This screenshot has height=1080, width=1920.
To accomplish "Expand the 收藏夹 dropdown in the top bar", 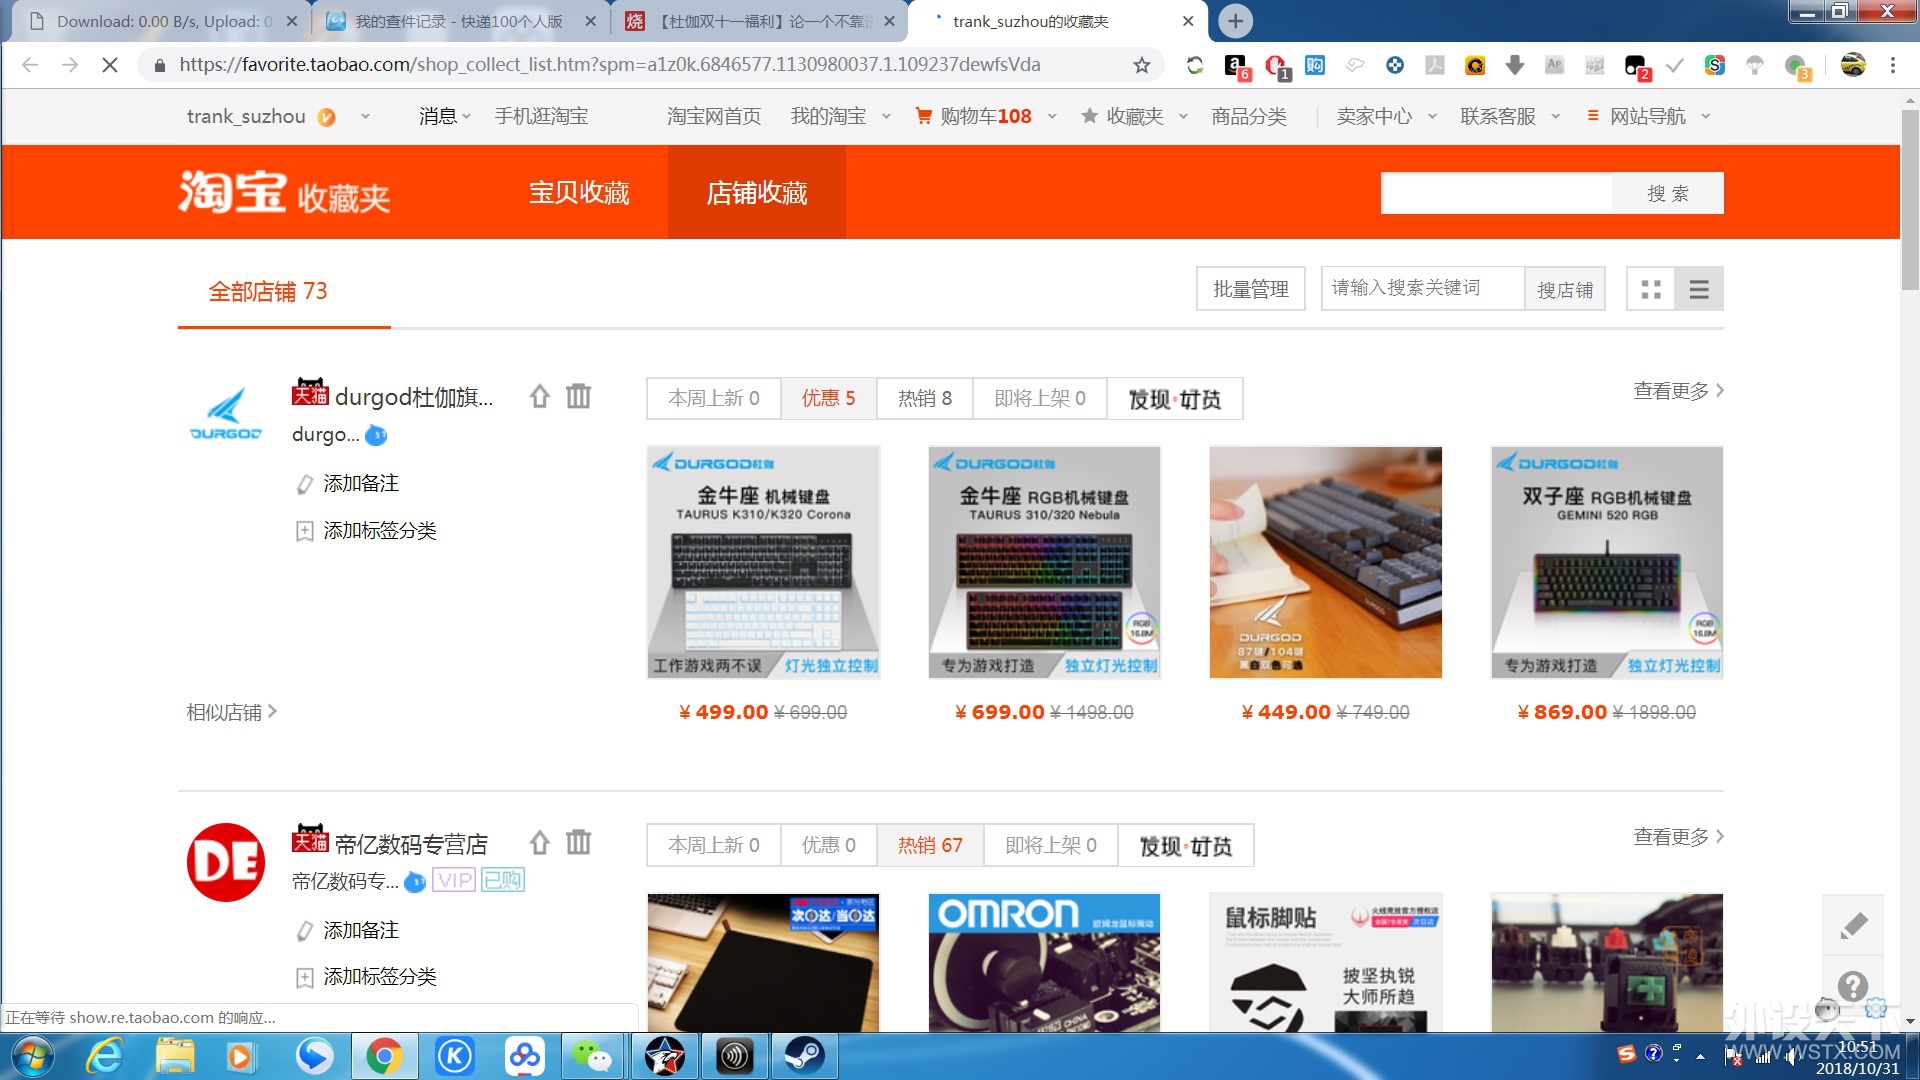I will pyautogui.click(x=1184, y=117).
